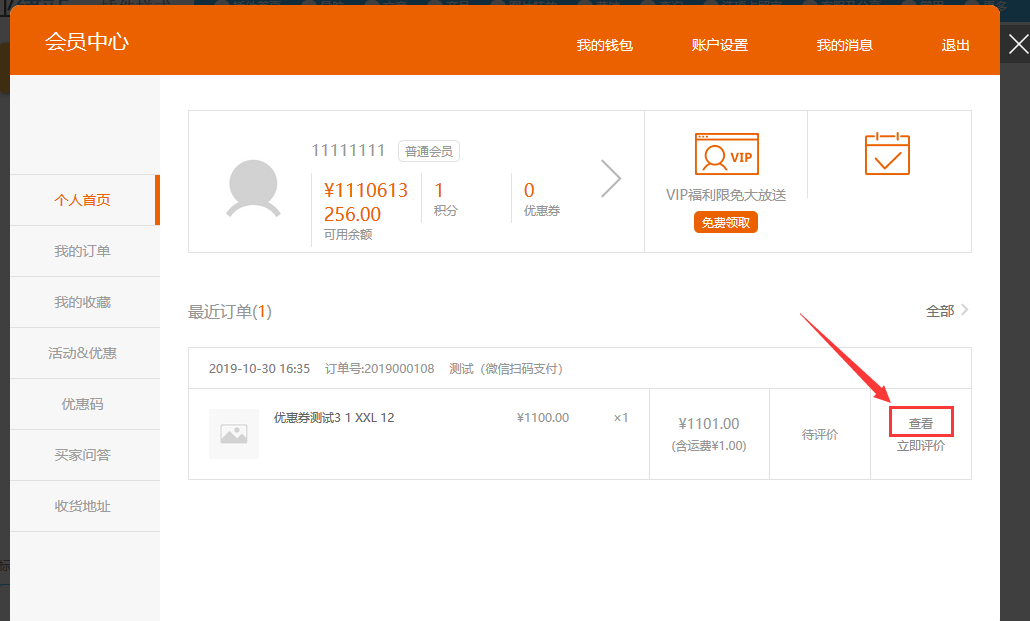Open 账户设置 in the header

coord(719,45)
